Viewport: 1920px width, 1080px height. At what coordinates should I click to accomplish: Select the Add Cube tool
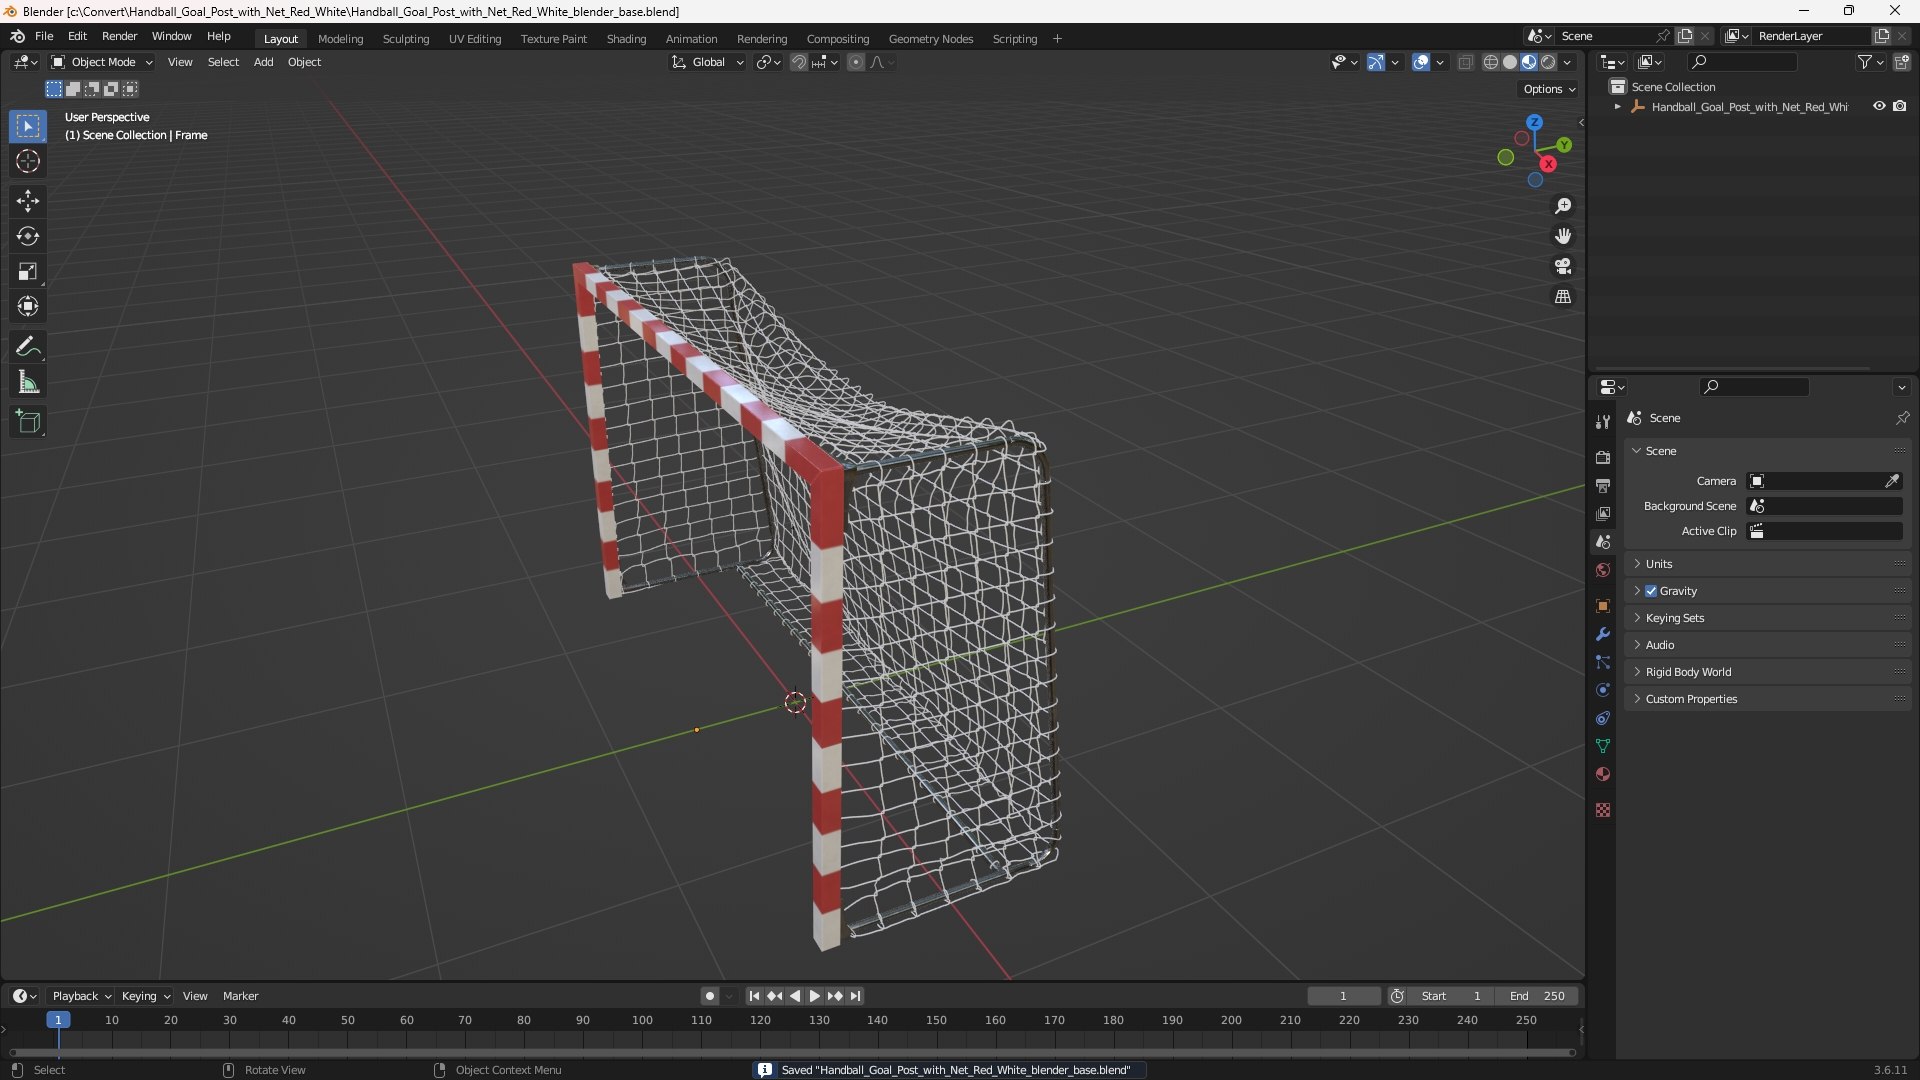(x=28, y=422)
